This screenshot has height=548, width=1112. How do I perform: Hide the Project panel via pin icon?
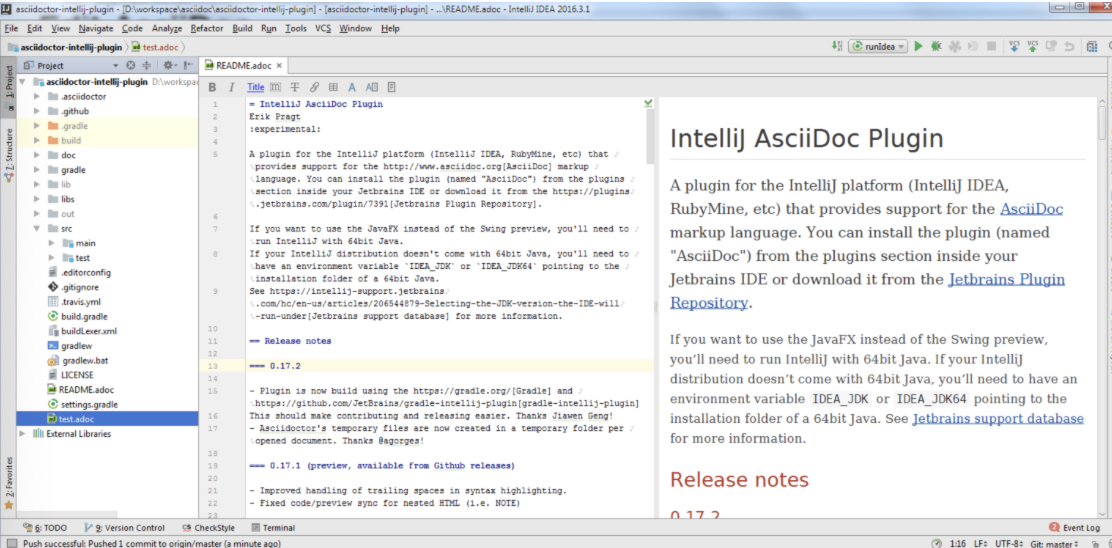(x=187, y=65)
